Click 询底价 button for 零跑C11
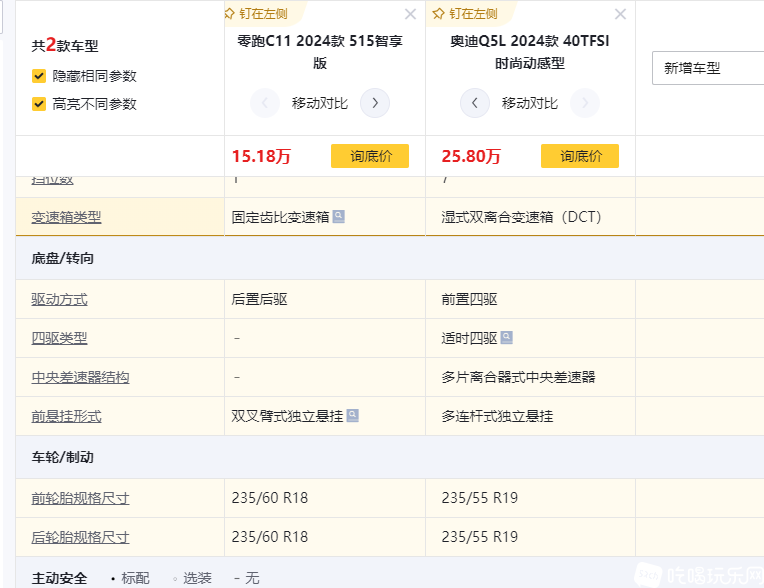Screen dimensions: 764x588 pos(370,156)
